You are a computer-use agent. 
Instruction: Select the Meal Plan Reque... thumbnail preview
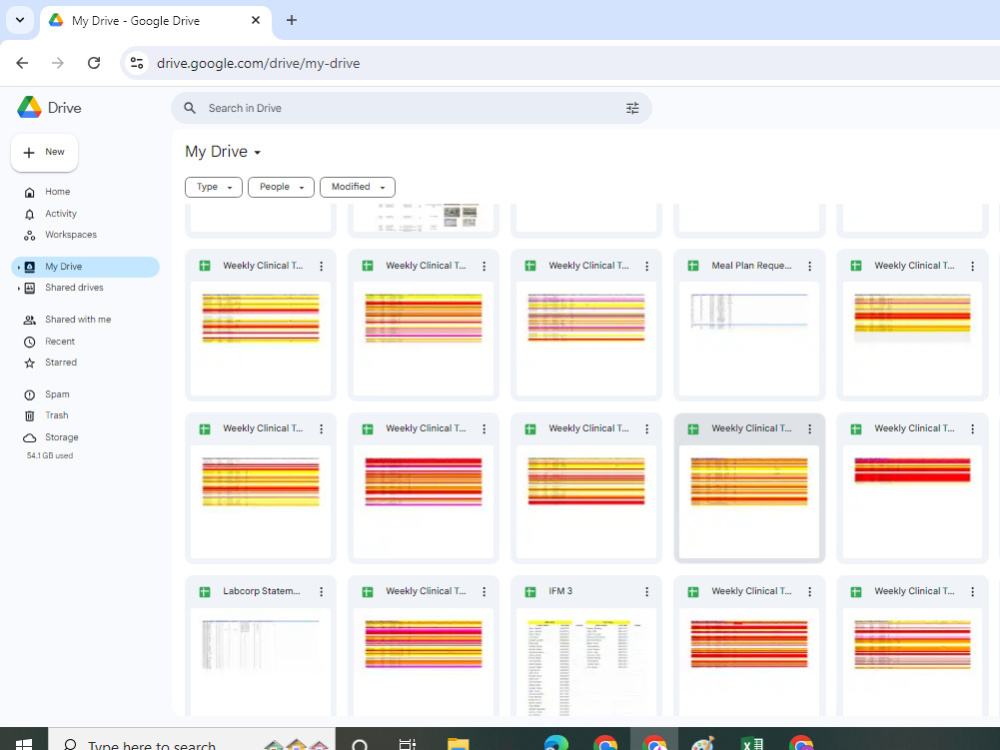[749, 339]
